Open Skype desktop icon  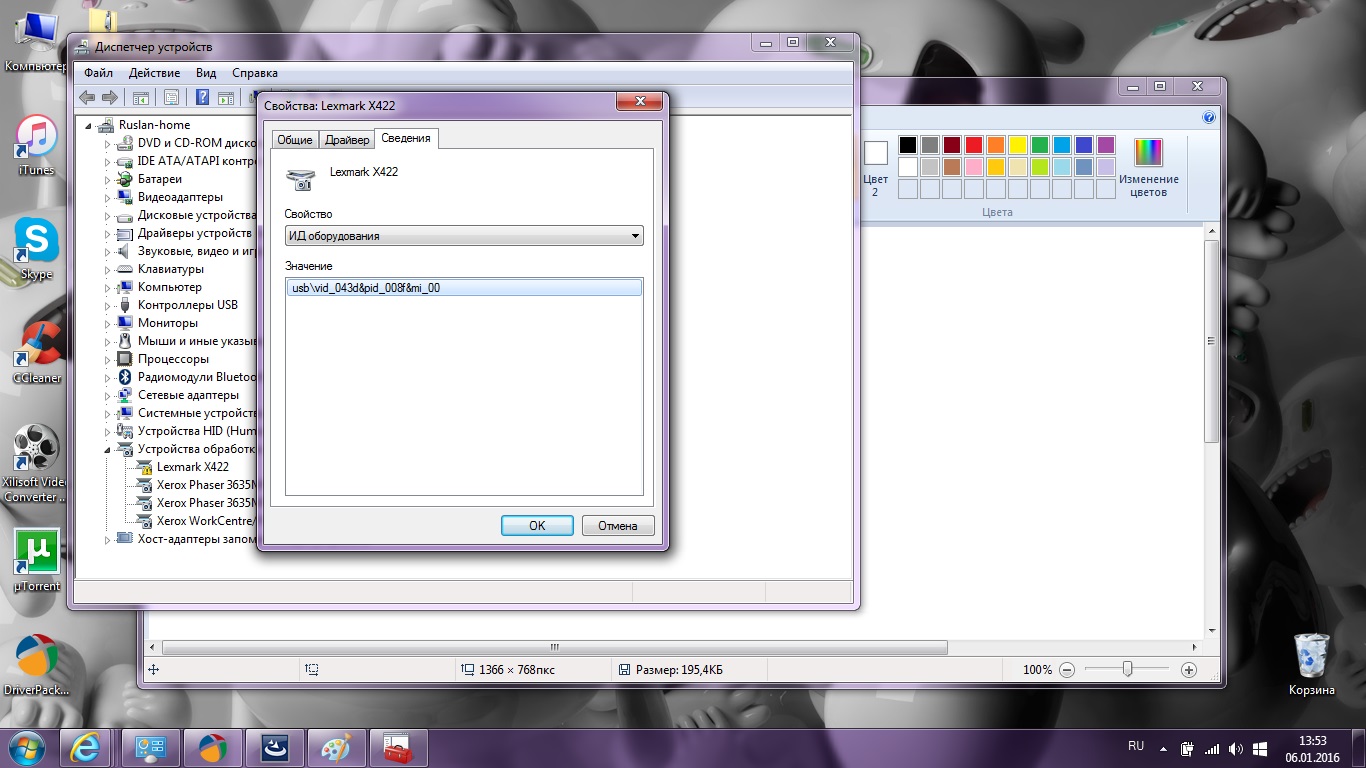(36, 243)
